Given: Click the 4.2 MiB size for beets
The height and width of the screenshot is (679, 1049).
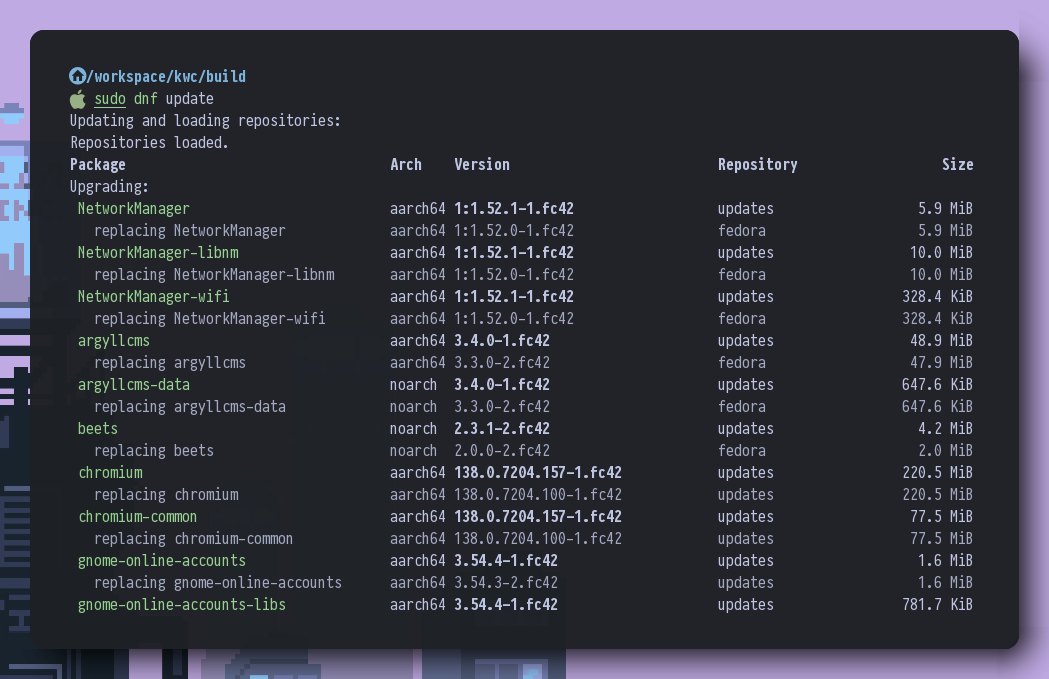Looking at the screenshot, I should pyautogui.click(x=945, y=429).
